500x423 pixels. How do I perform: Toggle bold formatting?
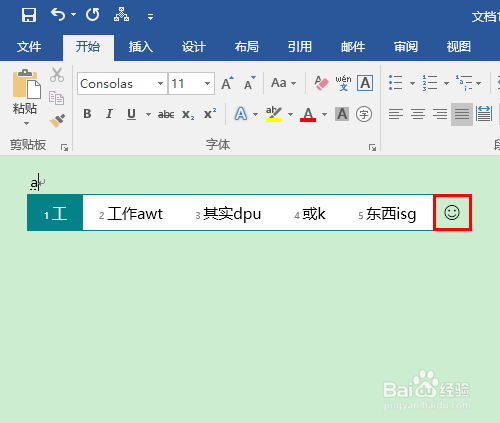click(87, 114)
